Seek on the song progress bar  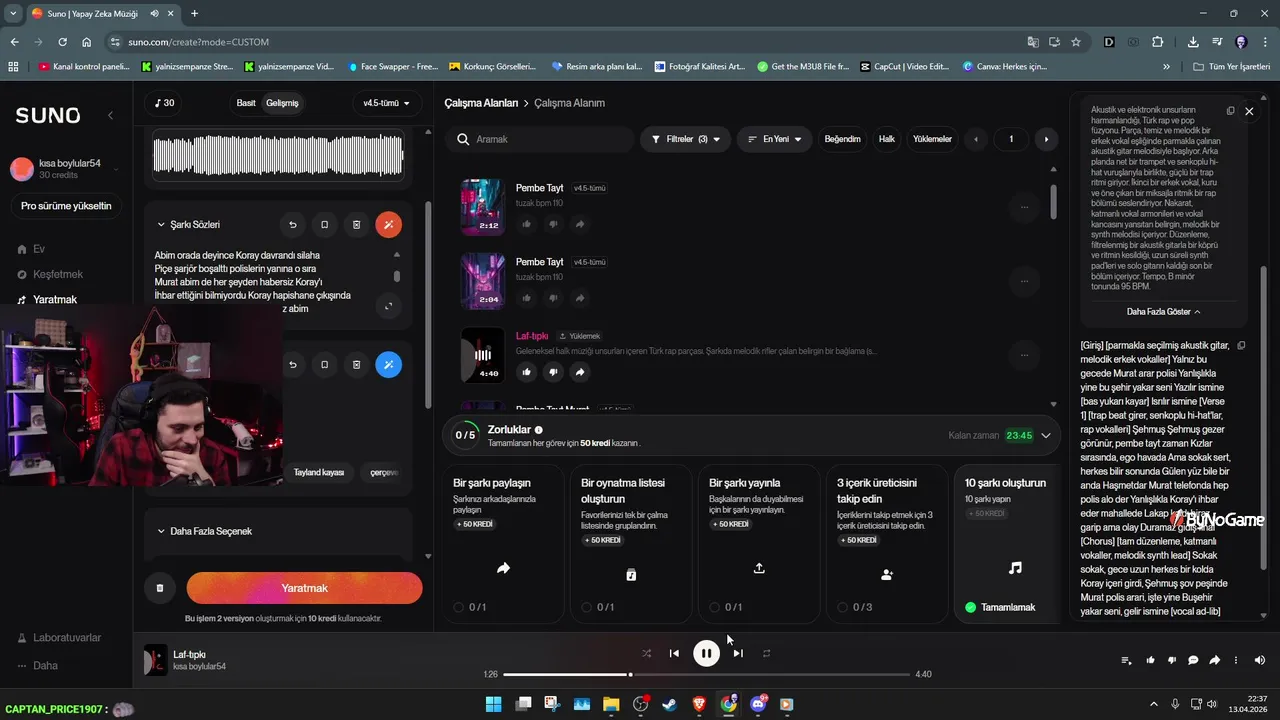(x=706, y=675)
